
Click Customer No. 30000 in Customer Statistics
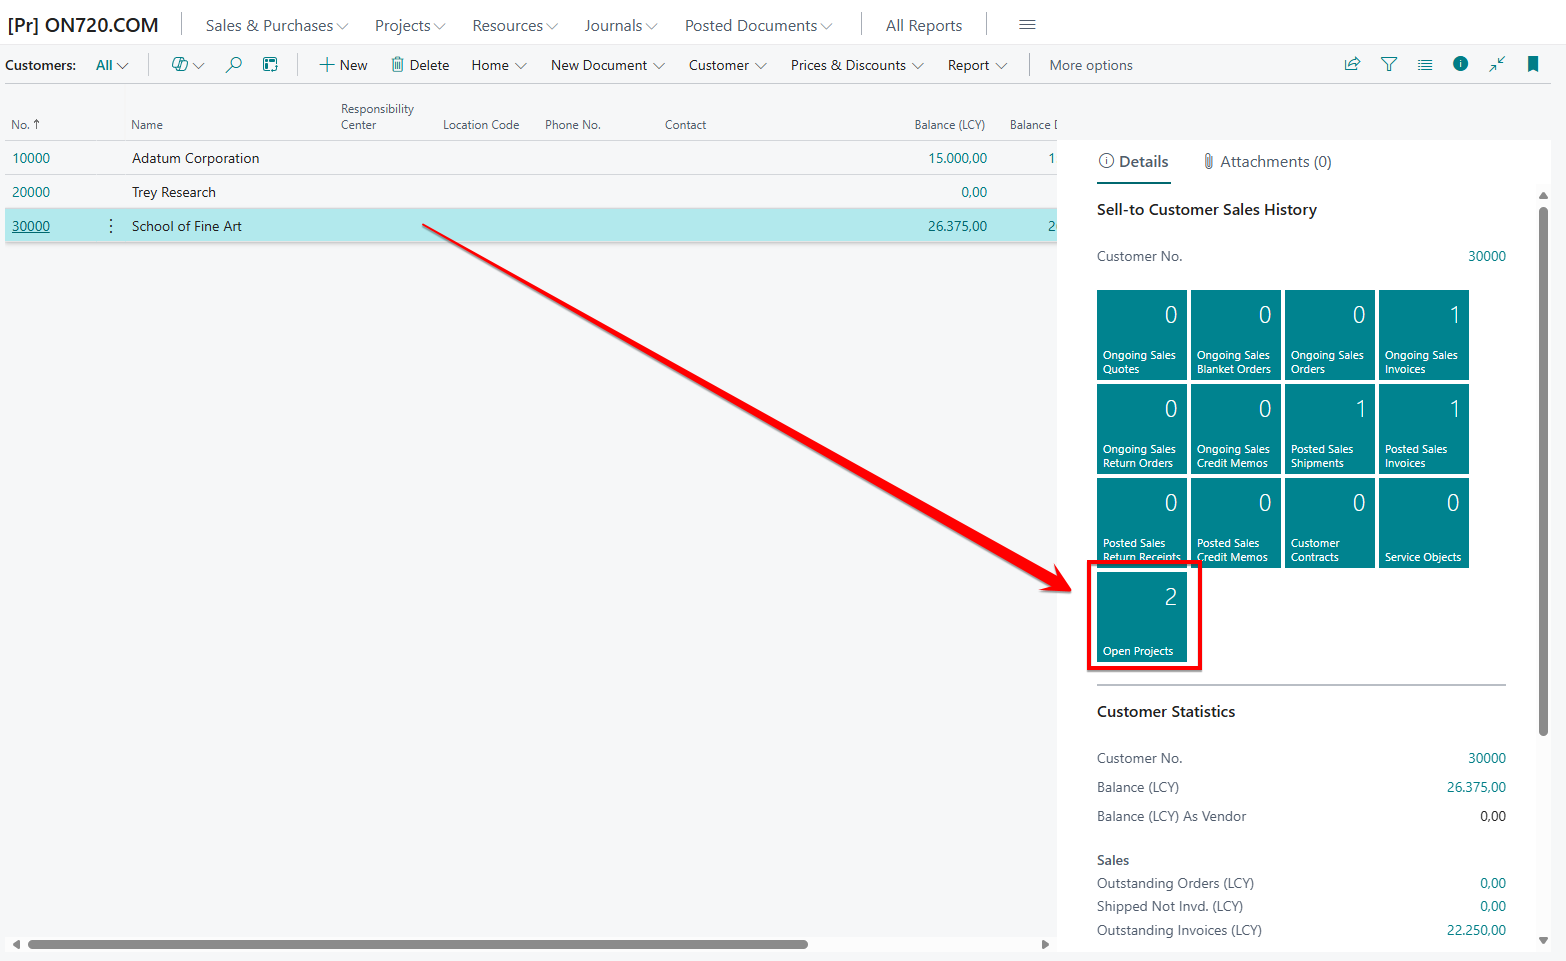tap(1486, 758)
